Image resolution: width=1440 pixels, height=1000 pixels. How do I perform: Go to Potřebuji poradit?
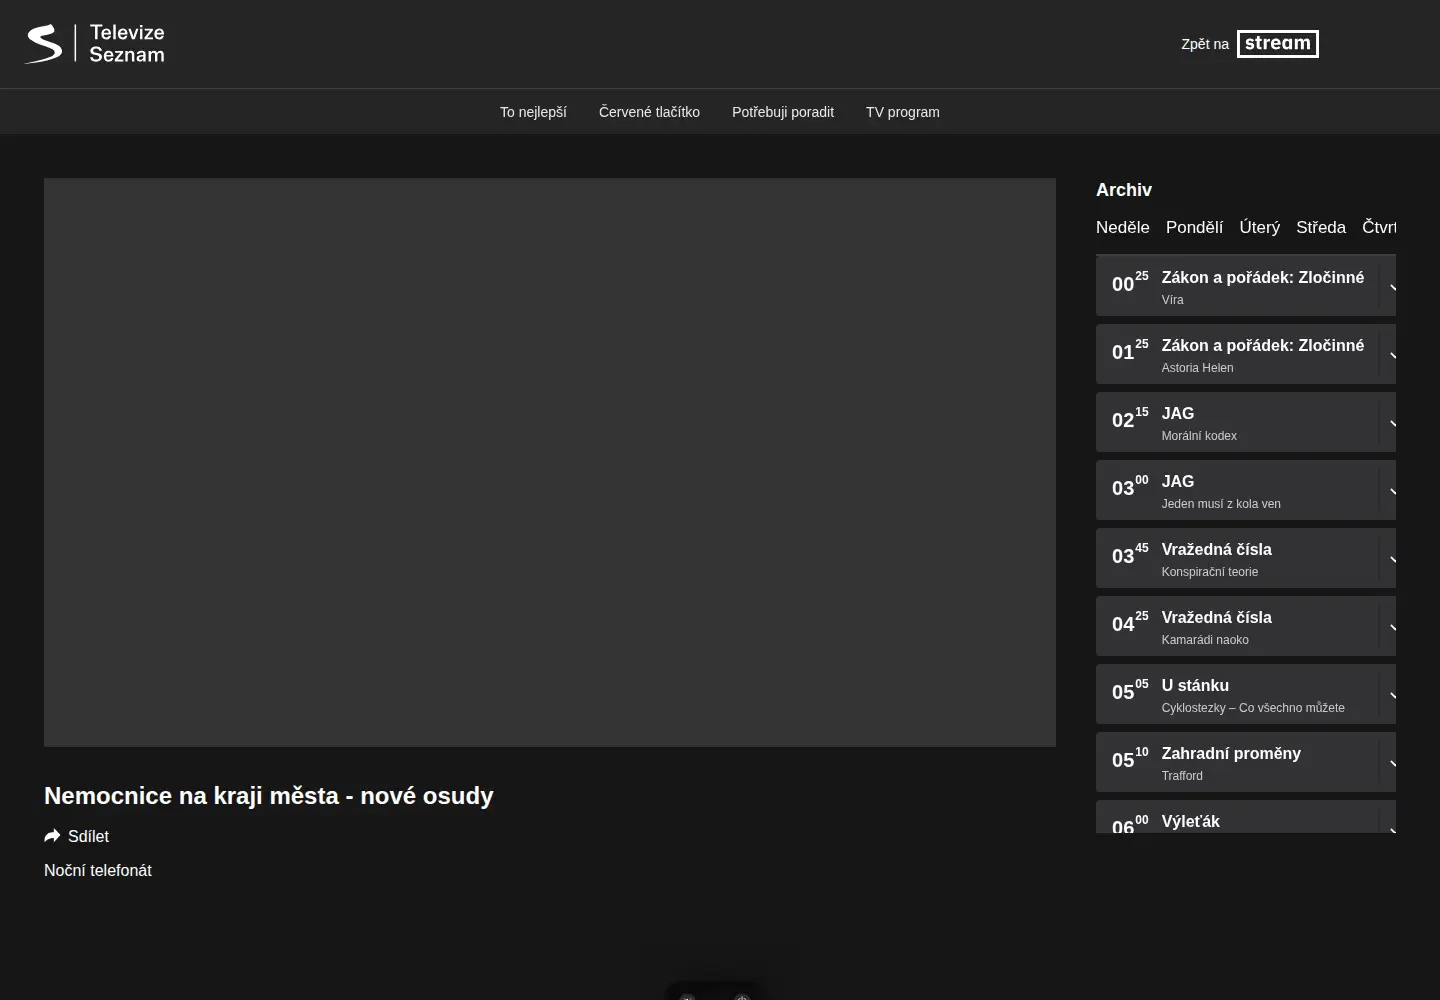pyautogui.click(x=783, y=112)
